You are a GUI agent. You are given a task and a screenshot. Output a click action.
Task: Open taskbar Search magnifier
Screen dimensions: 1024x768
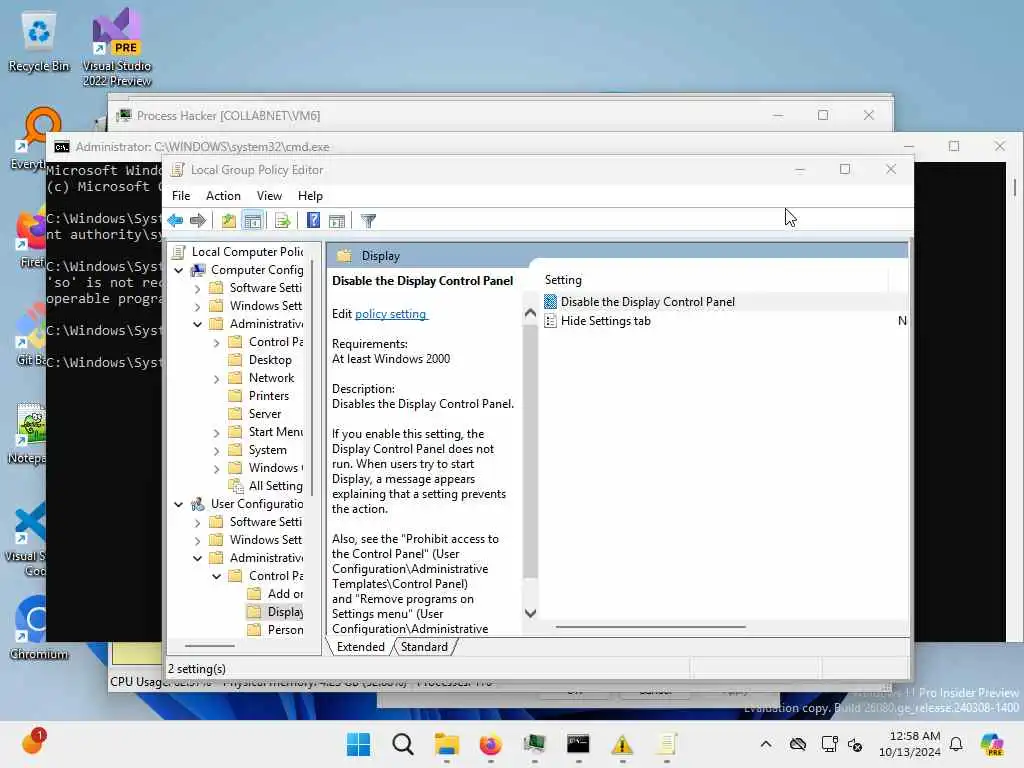[402, 744]
